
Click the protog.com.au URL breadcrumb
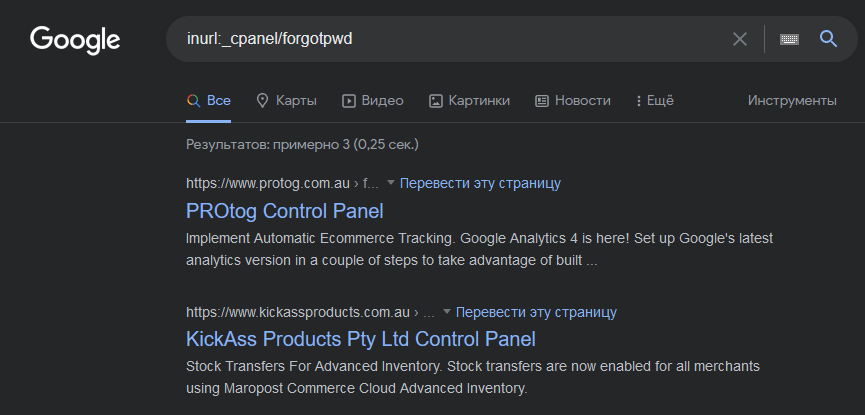(281, 183)
